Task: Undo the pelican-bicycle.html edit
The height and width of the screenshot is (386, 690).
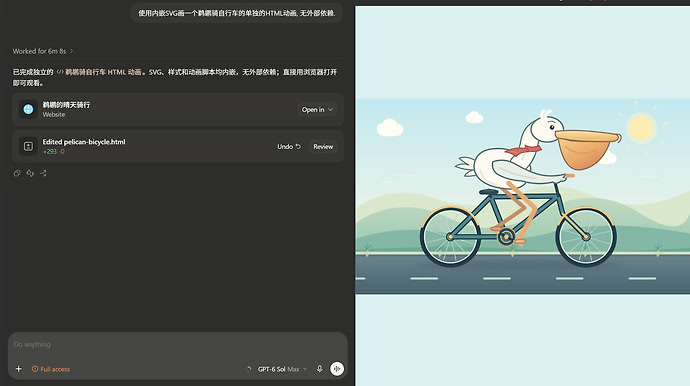Action: coord(289,147)
